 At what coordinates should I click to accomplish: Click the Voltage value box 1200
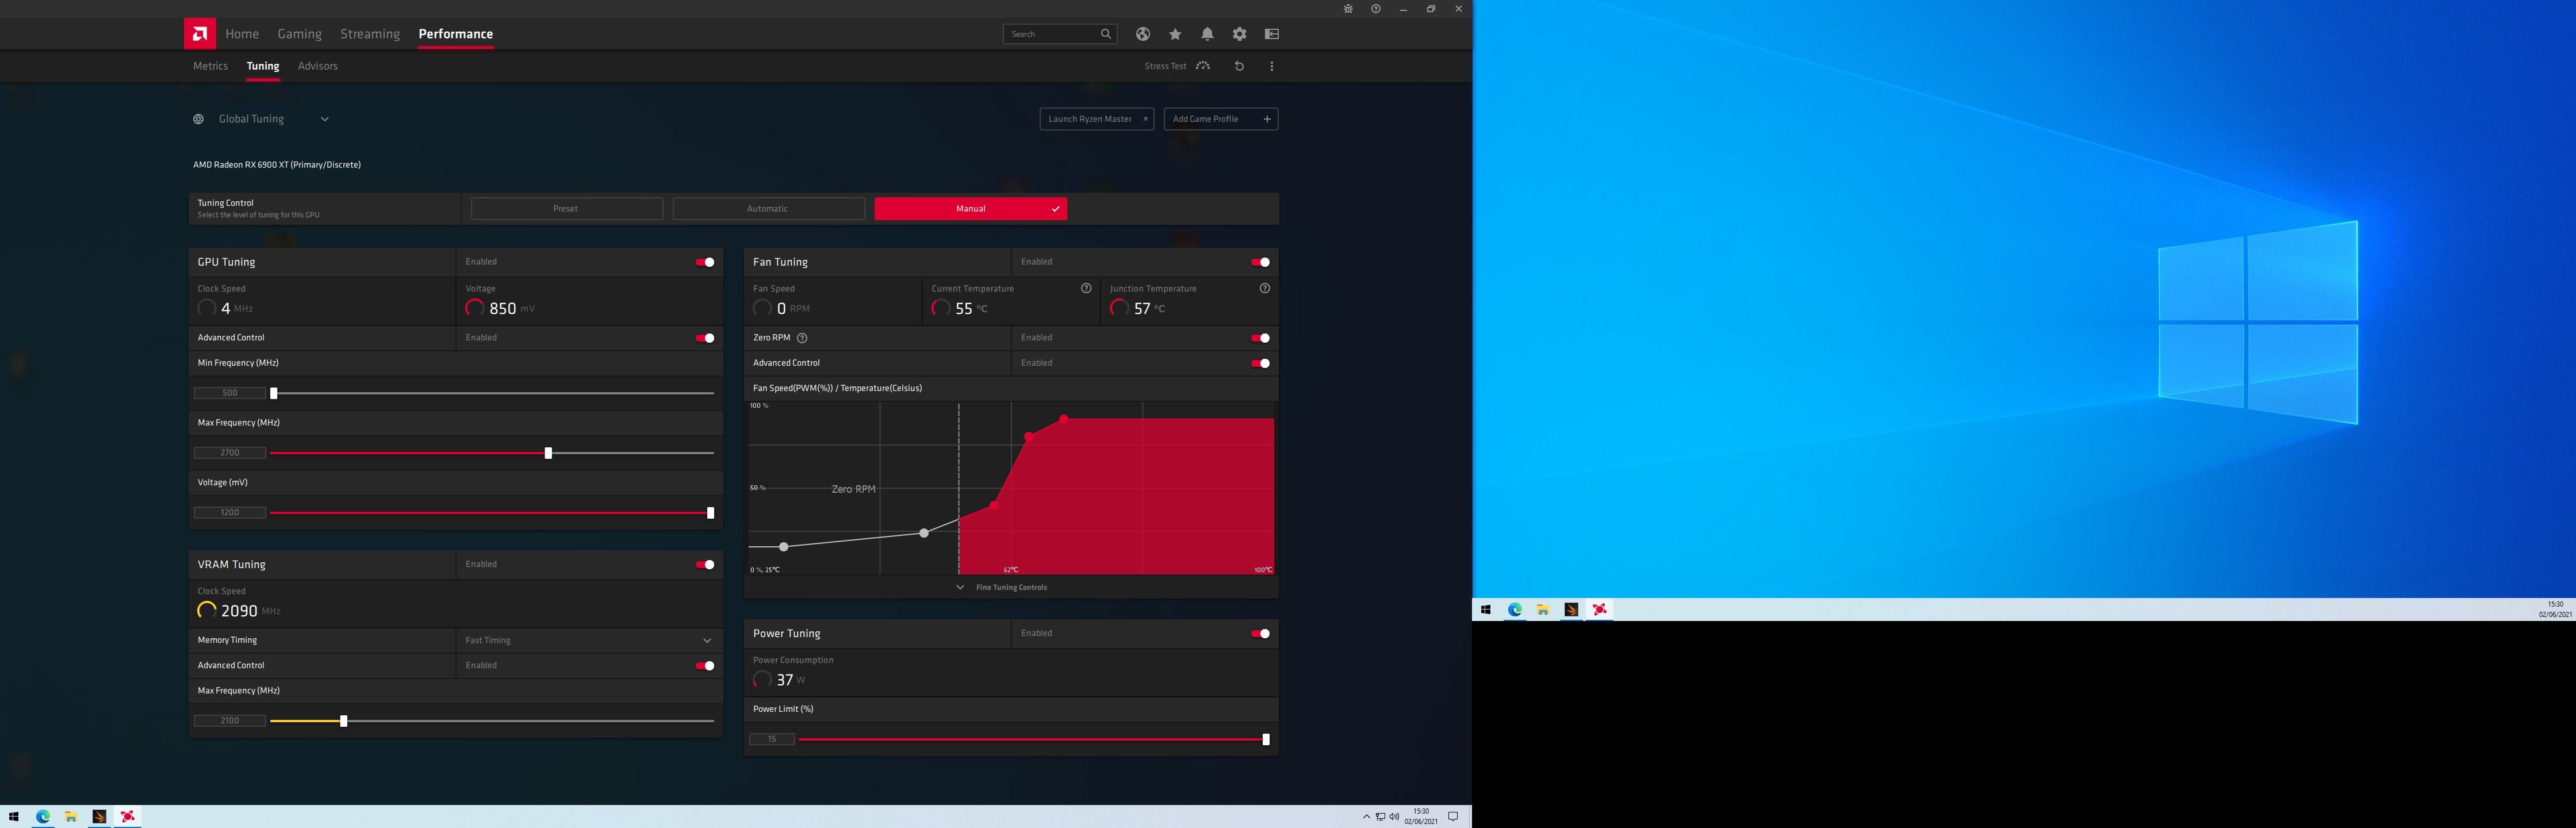pyautogui.click(x=230, y=513)
